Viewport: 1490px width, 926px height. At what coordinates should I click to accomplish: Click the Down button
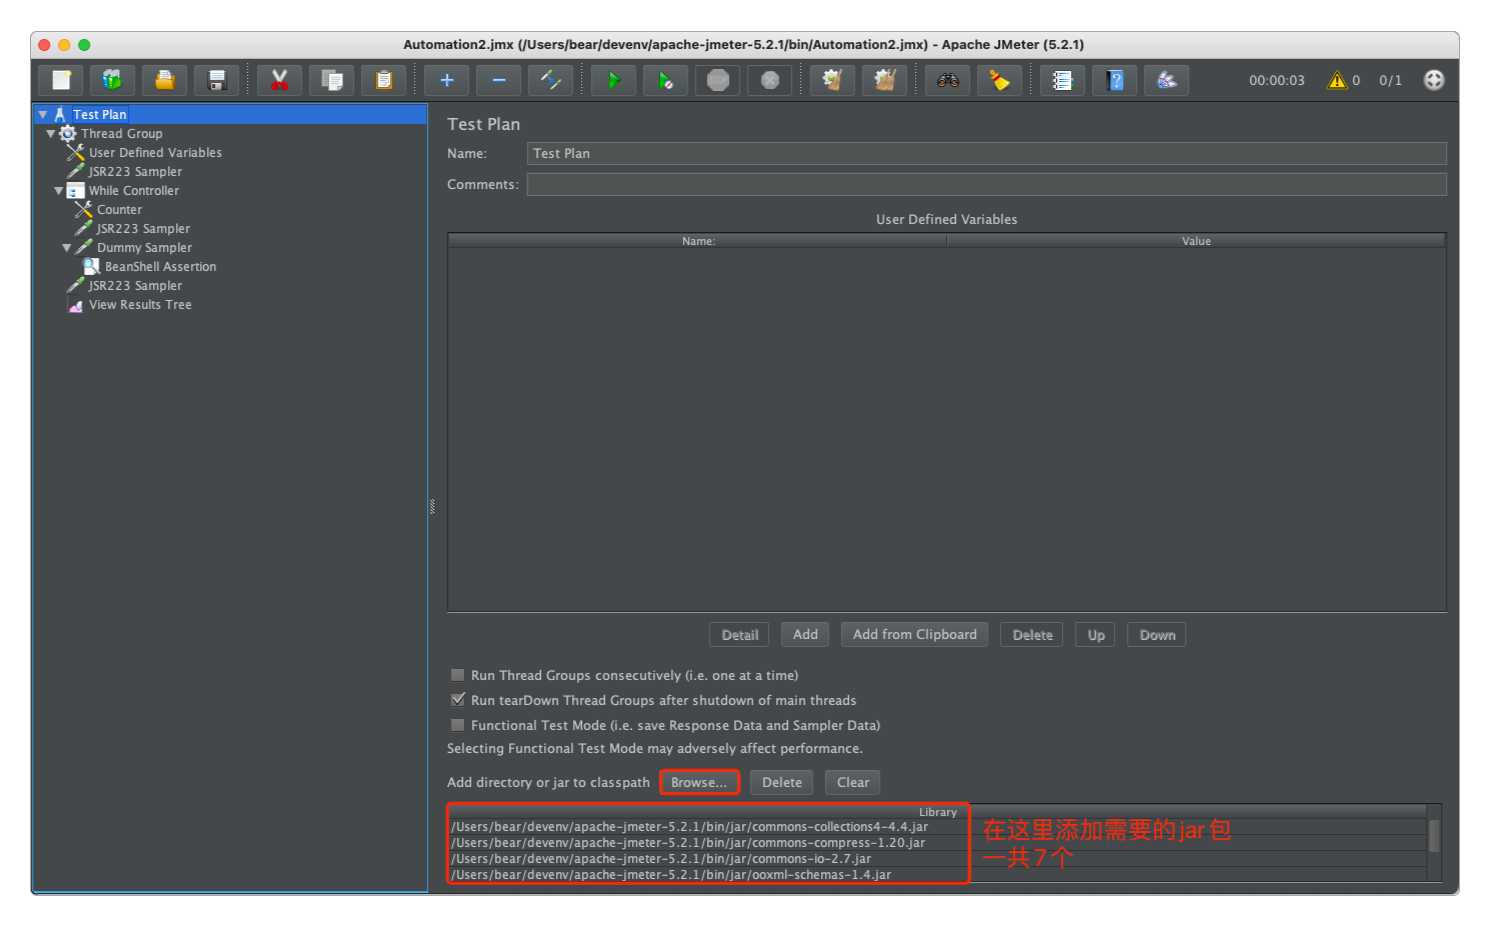tap(1157, 635)
